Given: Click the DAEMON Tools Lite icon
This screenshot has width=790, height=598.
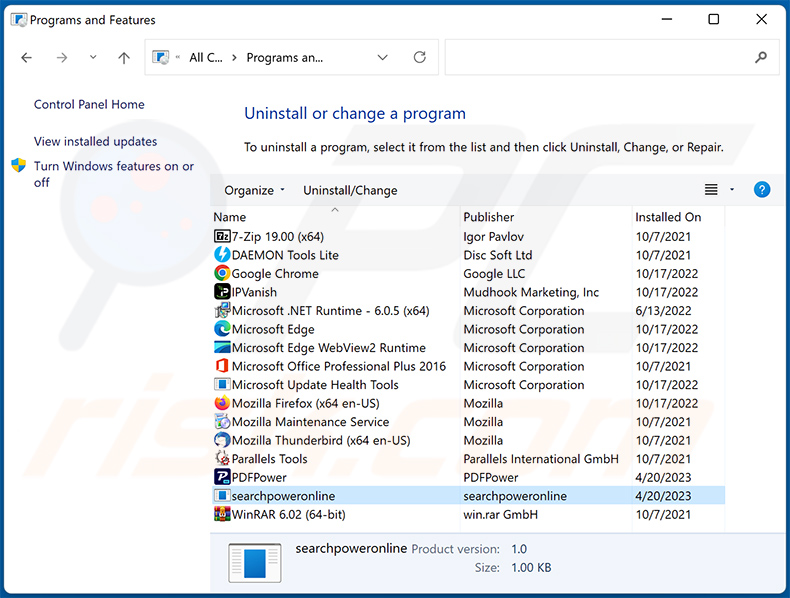Looking at the screenshot, I should pos(222,255).
